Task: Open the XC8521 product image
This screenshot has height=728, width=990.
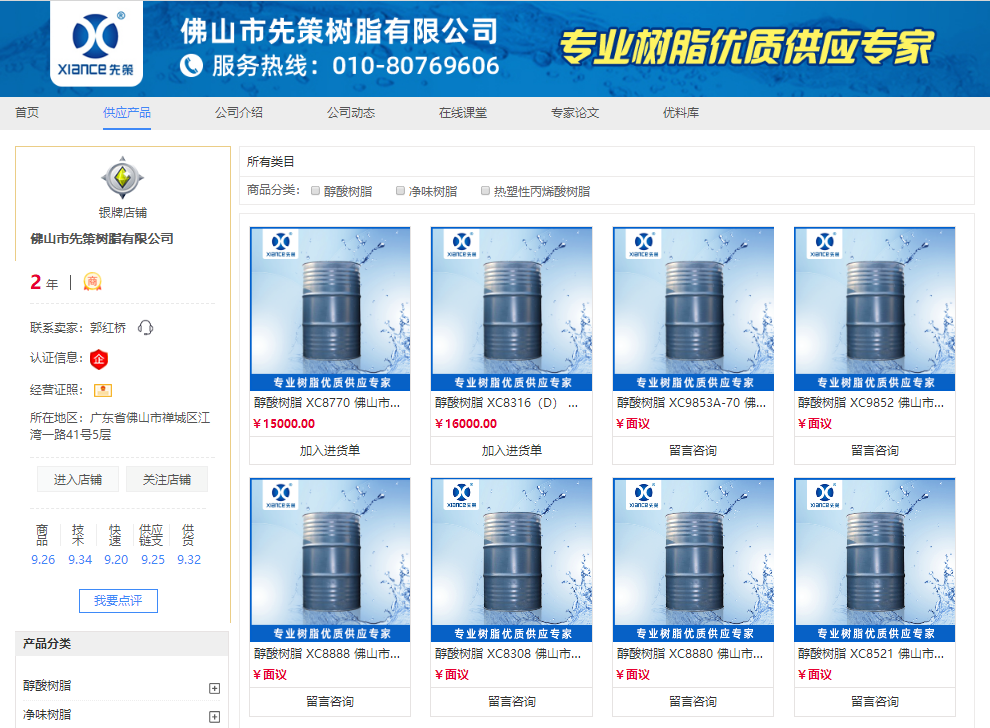Action: [x=874, y=560]
